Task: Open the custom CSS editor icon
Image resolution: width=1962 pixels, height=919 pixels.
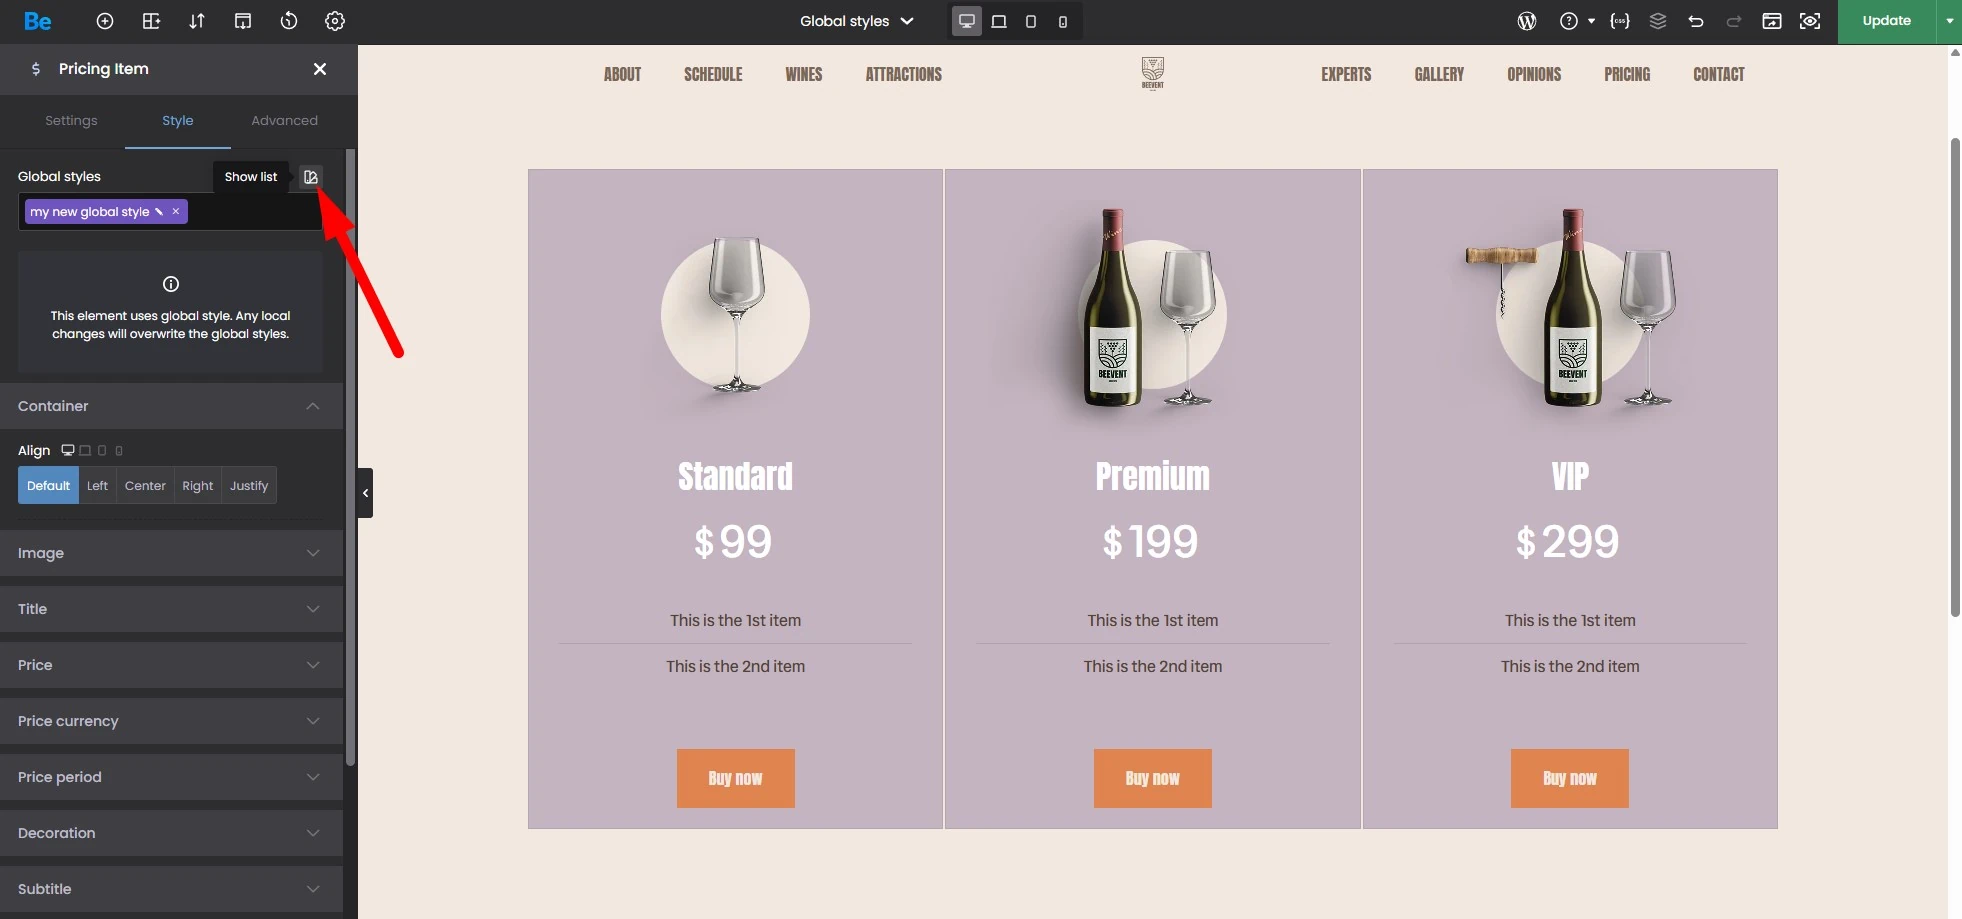Action: (x=1620, y=21)
